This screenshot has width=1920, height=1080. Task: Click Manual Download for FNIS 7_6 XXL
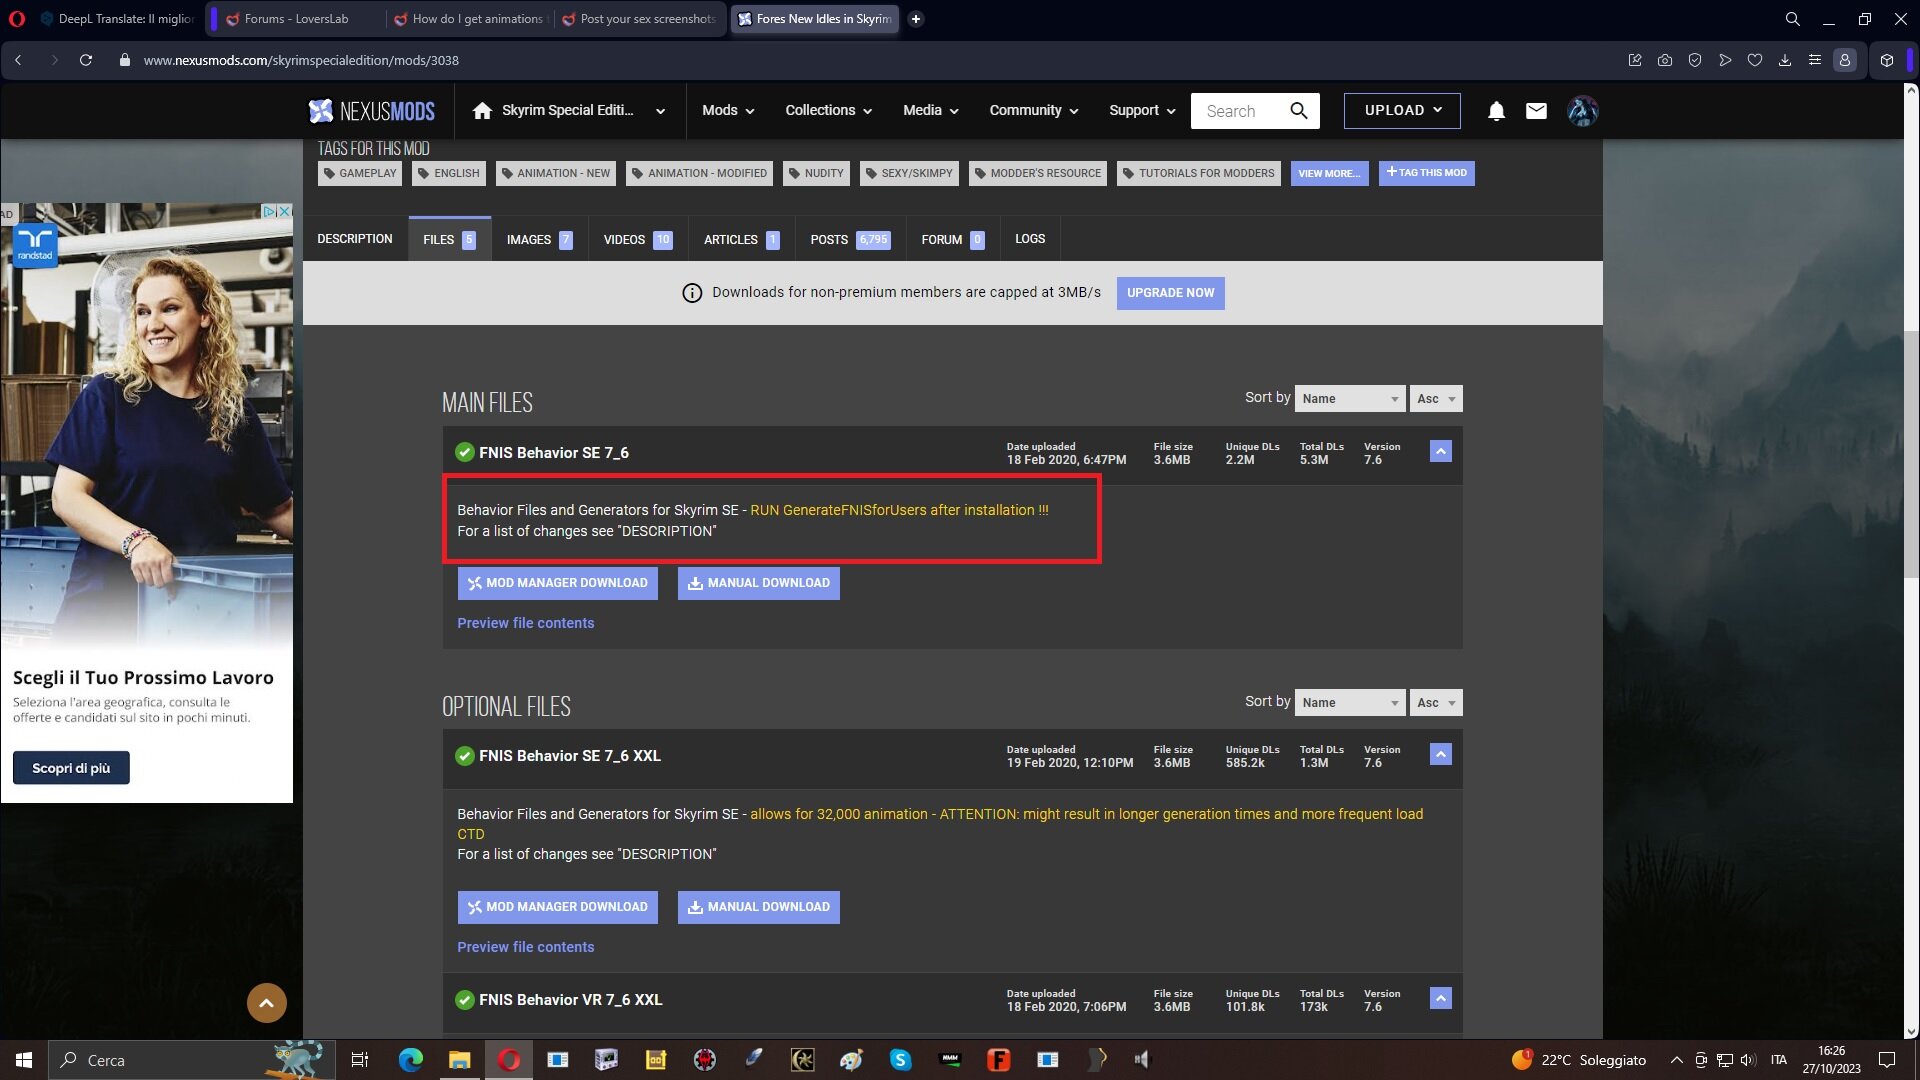tap(759, 907)
